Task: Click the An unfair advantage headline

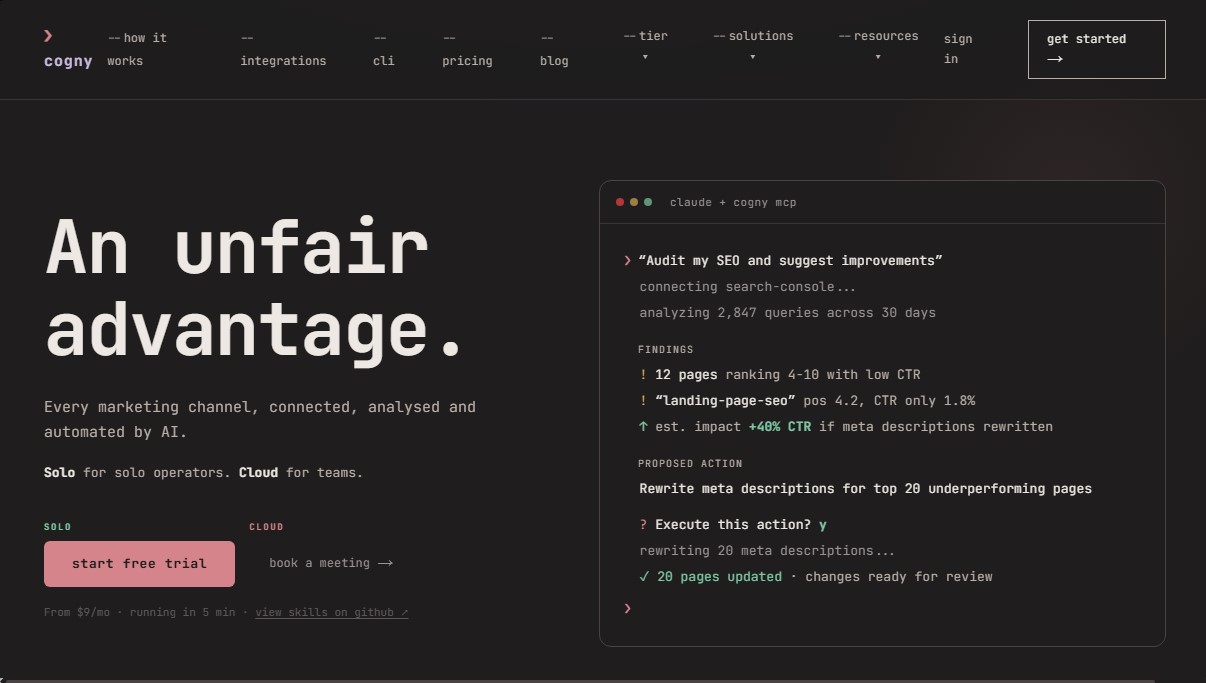Action: pyautogui.click(x=256, y=289)
